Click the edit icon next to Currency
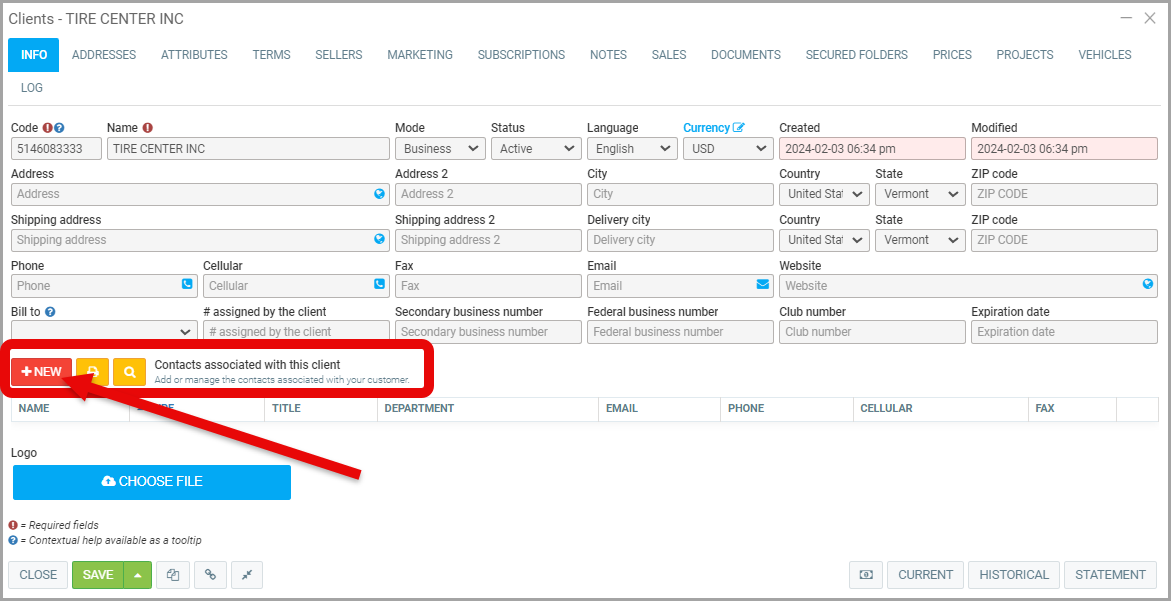This screenshot has height=601, width=1171. tap(739, 128)
